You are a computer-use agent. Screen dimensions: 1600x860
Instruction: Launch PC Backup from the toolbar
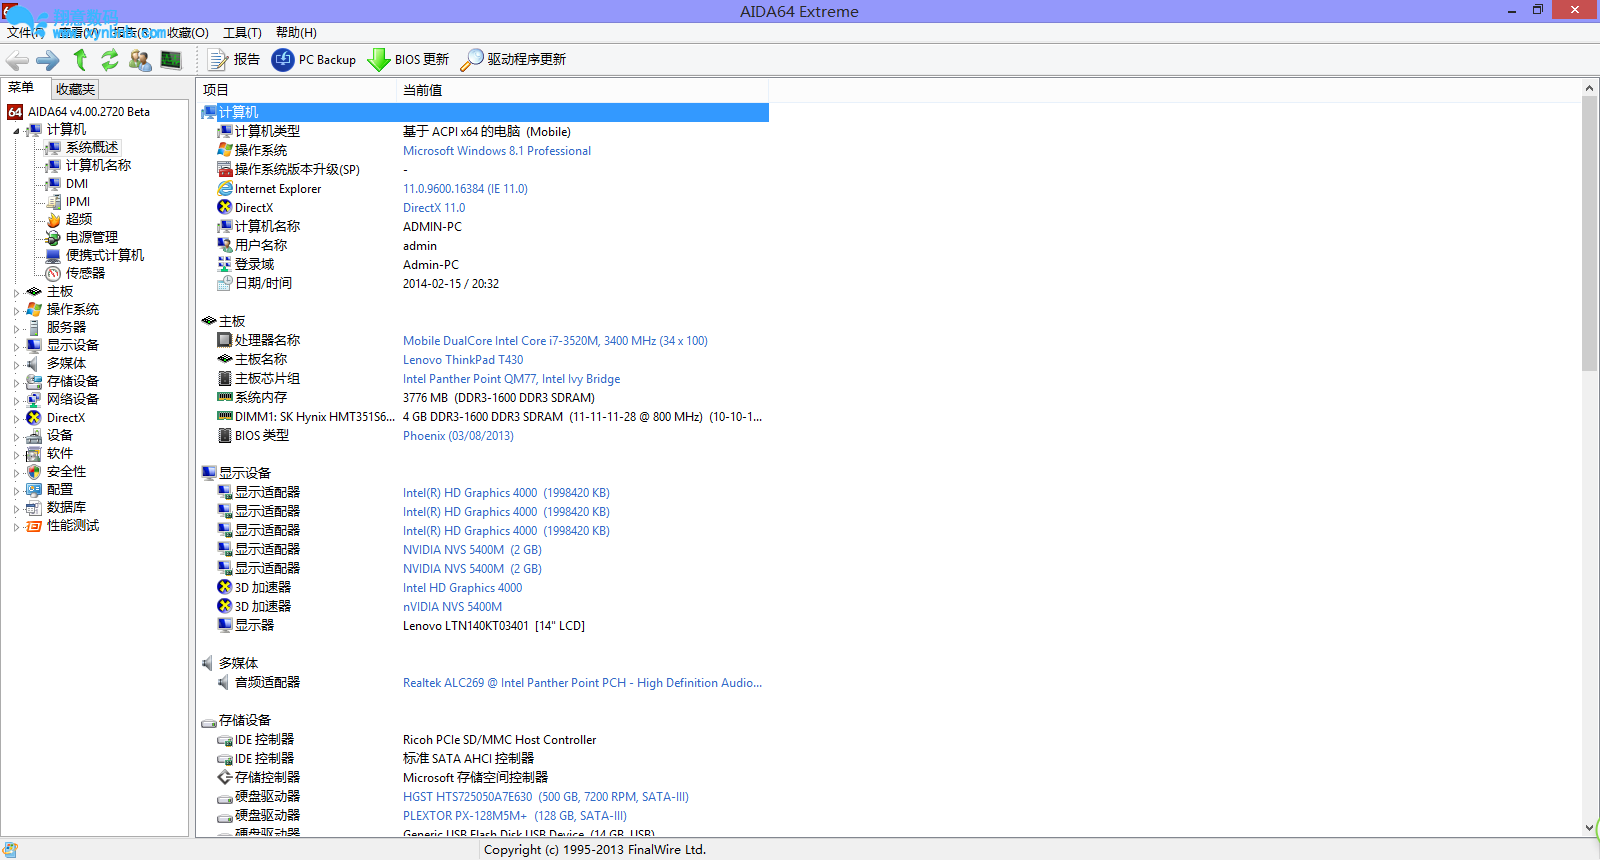(x=314, y=60)
